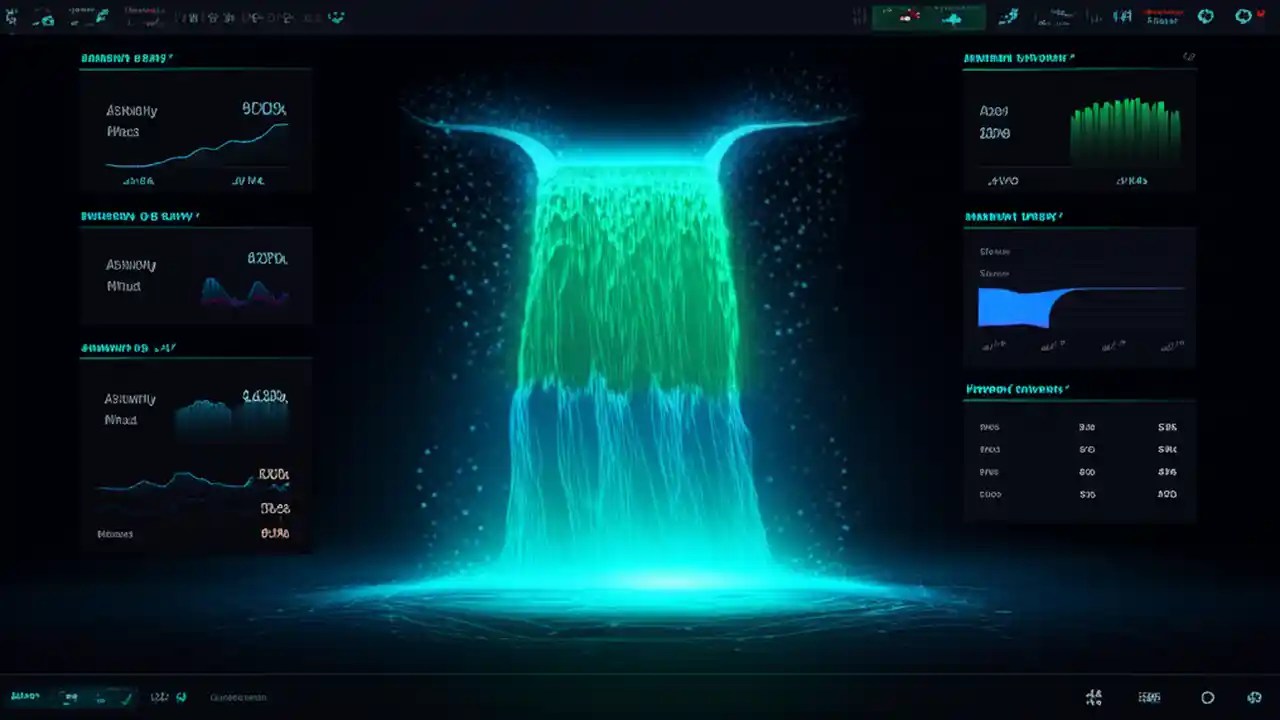
Task: Open the gear icon at the bottom-right corner
Action: click(x=1253, y=697)
